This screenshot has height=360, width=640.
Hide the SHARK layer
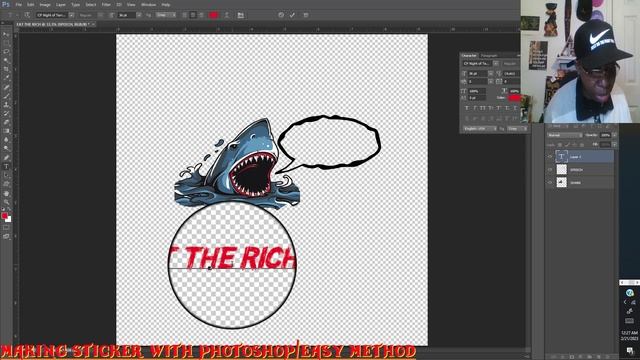pyautogui.click(x=550, y=183)
